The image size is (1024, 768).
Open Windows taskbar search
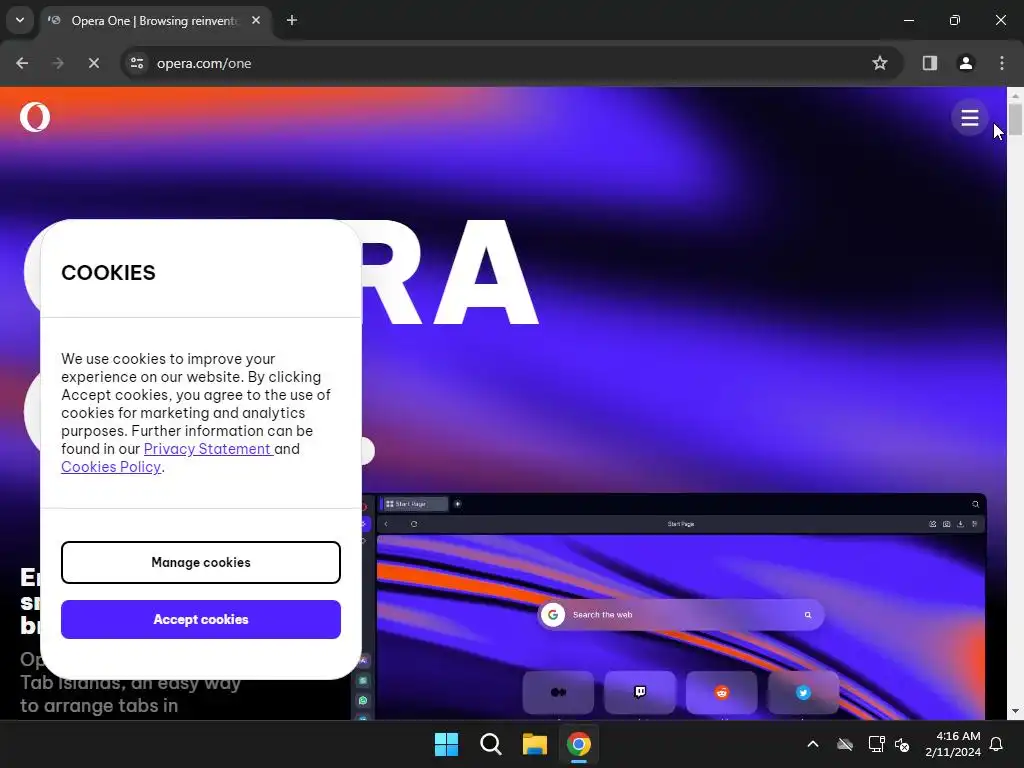(x=490, y=744)
